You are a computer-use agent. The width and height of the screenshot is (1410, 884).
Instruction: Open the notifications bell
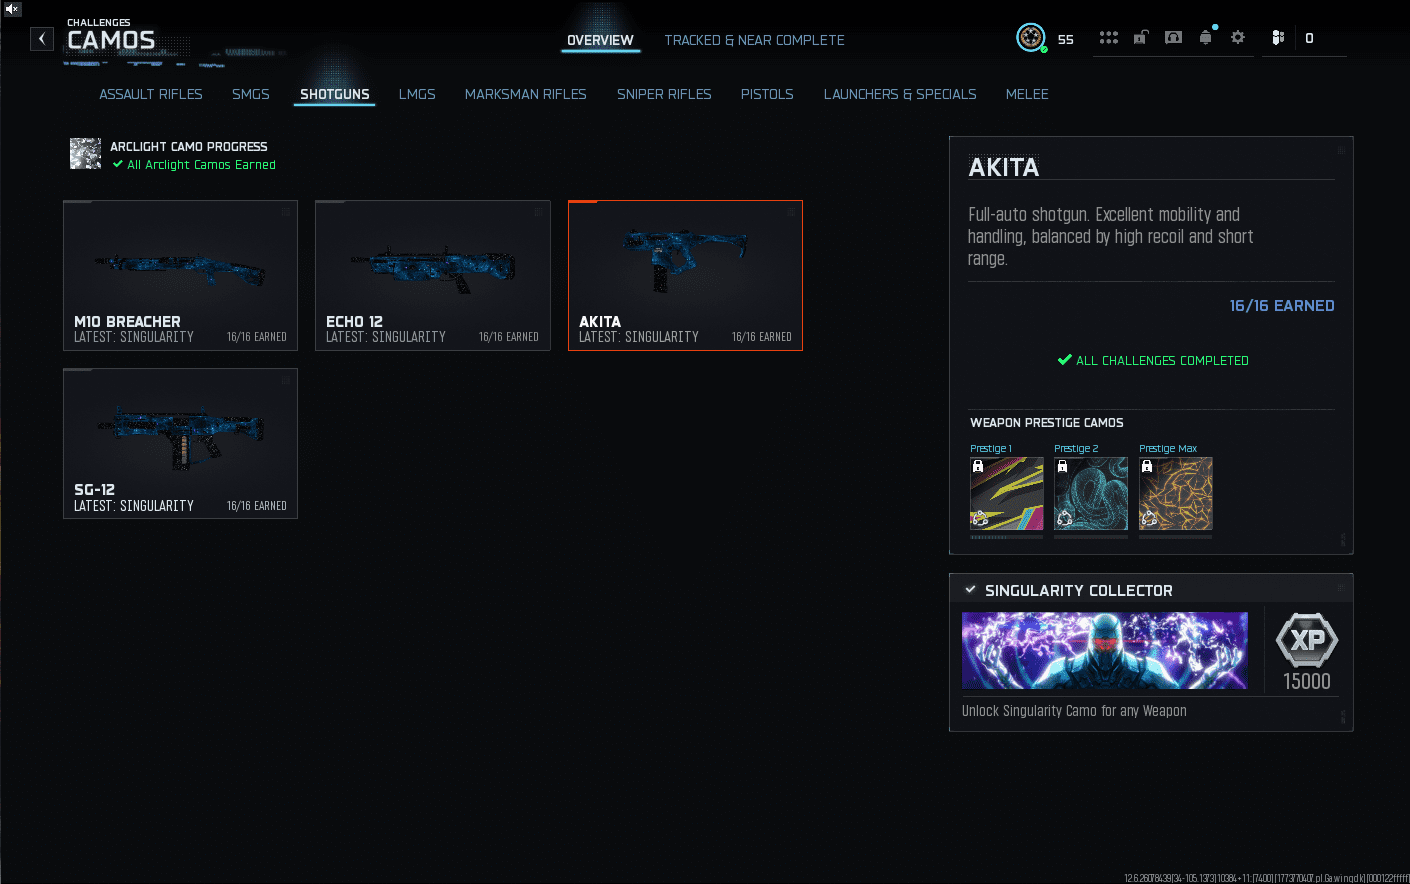point(1206,38)
